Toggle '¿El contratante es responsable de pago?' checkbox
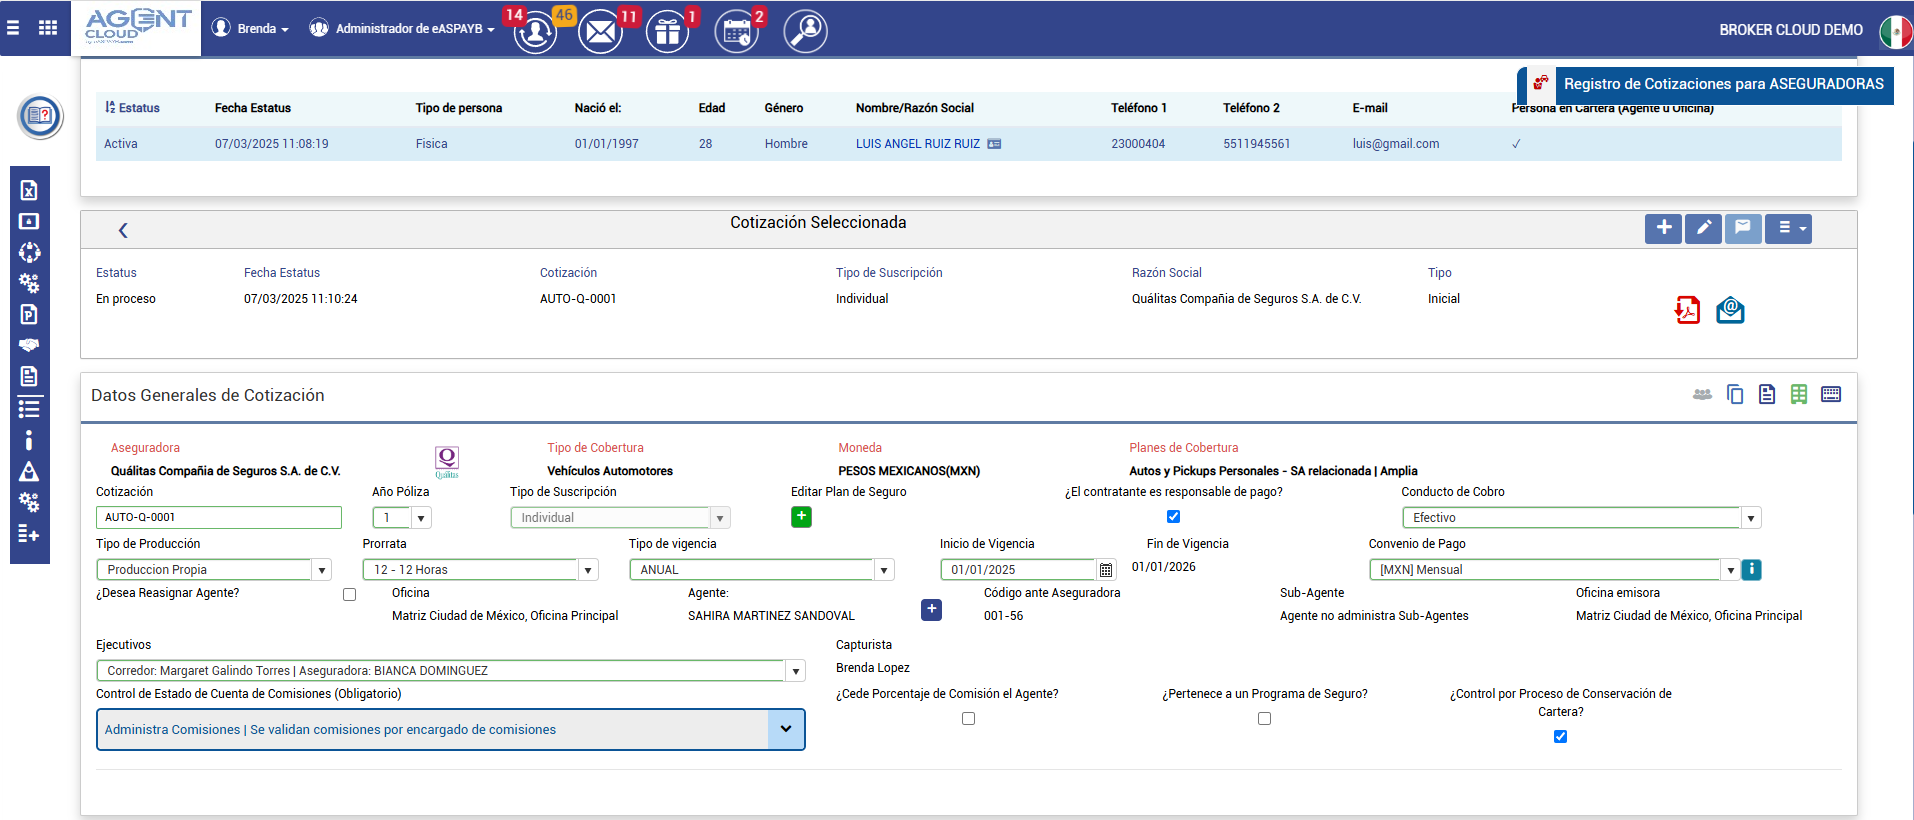 click(1173, 517)
